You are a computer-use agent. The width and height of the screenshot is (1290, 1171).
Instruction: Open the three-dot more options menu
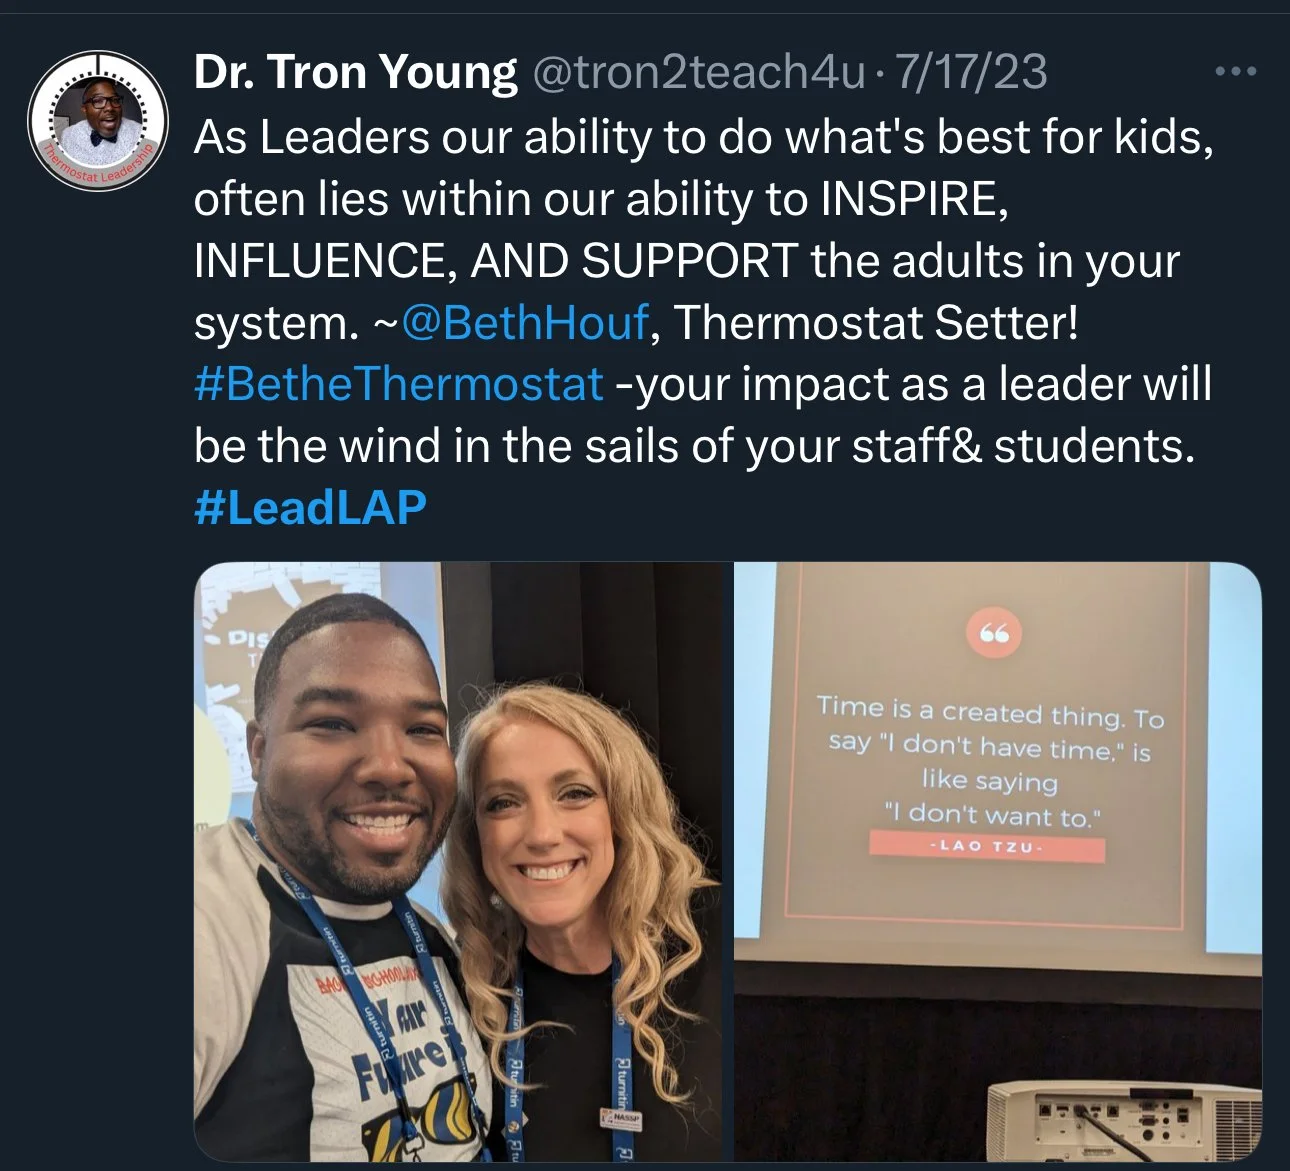1235,72
